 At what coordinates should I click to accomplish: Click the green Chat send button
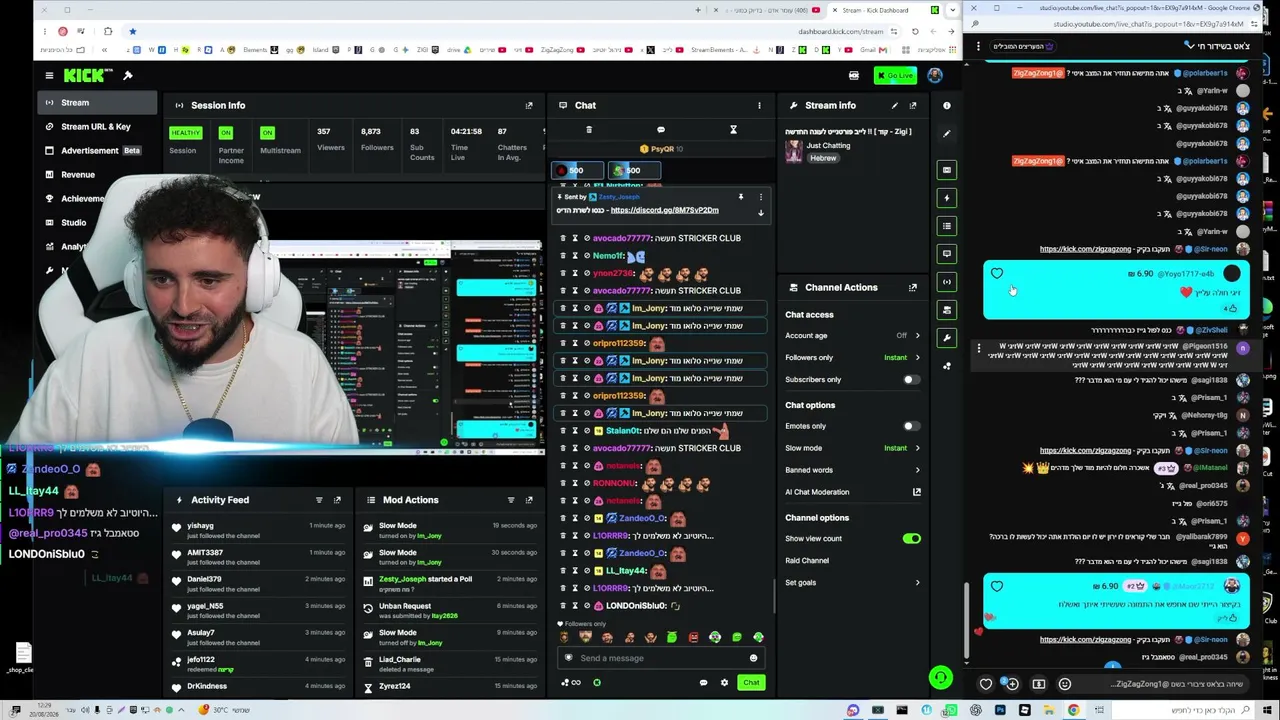click(751, 683)
